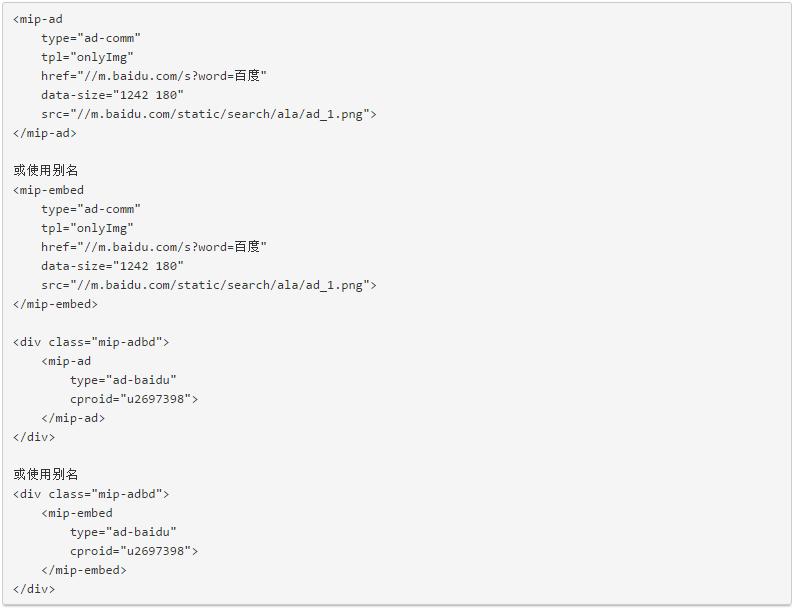Click tpl="onlyImg" inside the mip-embed block

click(x=87, y=228)
